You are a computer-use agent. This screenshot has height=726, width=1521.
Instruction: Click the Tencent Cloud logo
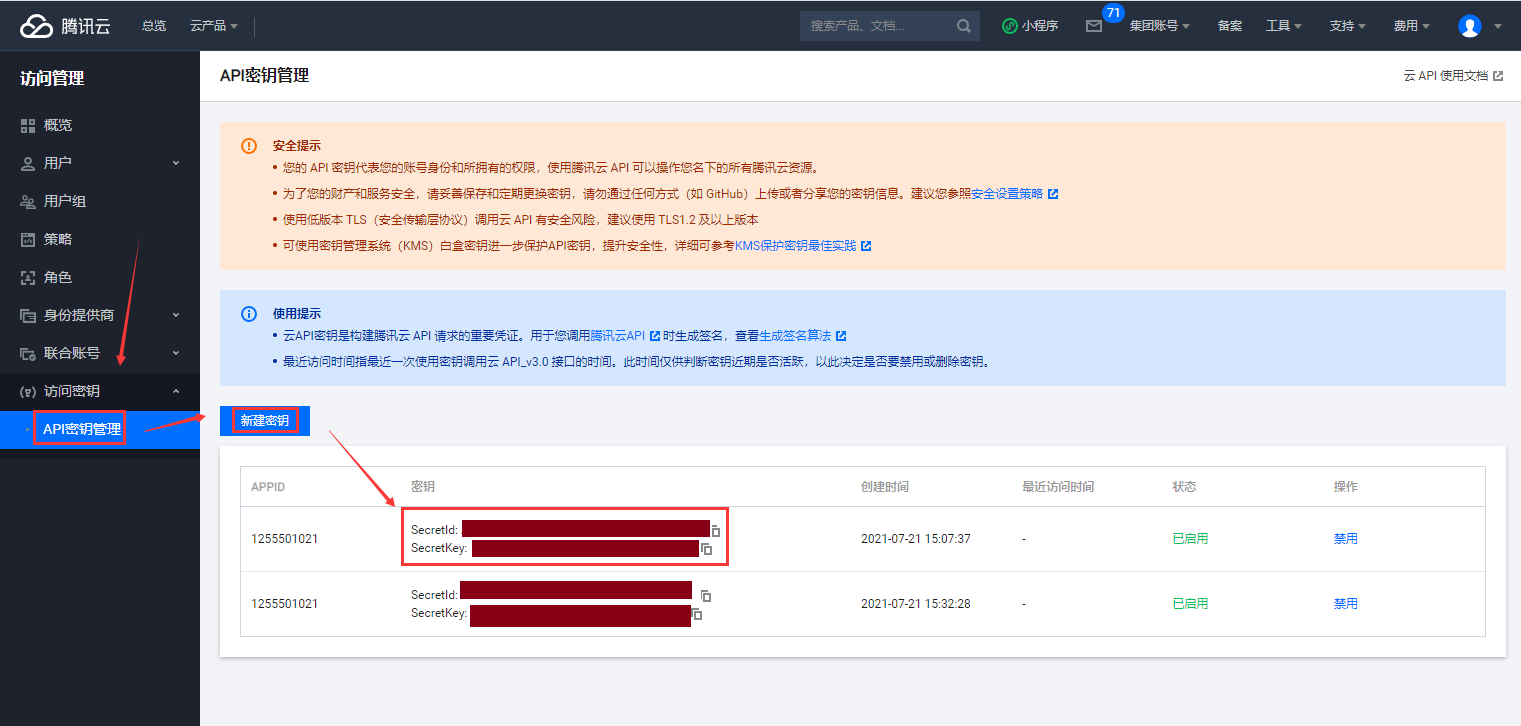coord(66,26)
